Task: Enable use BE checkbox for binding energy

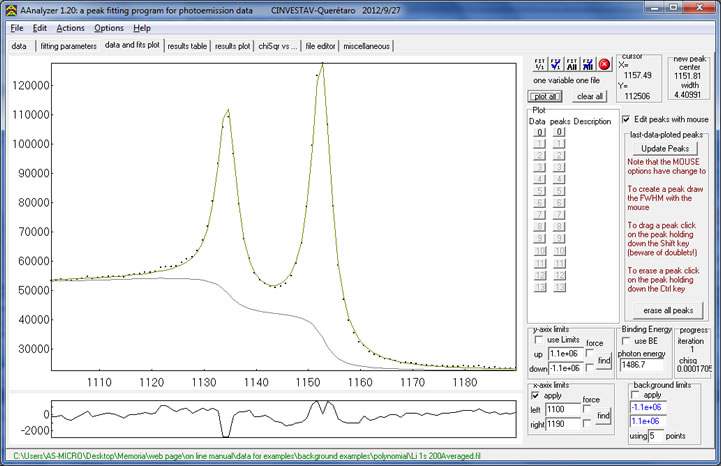Action: pyautogui.click(x=627, y=341)
